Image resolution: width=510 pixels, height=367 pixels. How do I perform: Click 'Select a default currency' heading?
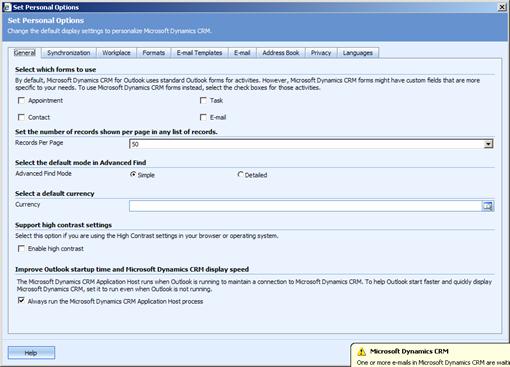55,194
